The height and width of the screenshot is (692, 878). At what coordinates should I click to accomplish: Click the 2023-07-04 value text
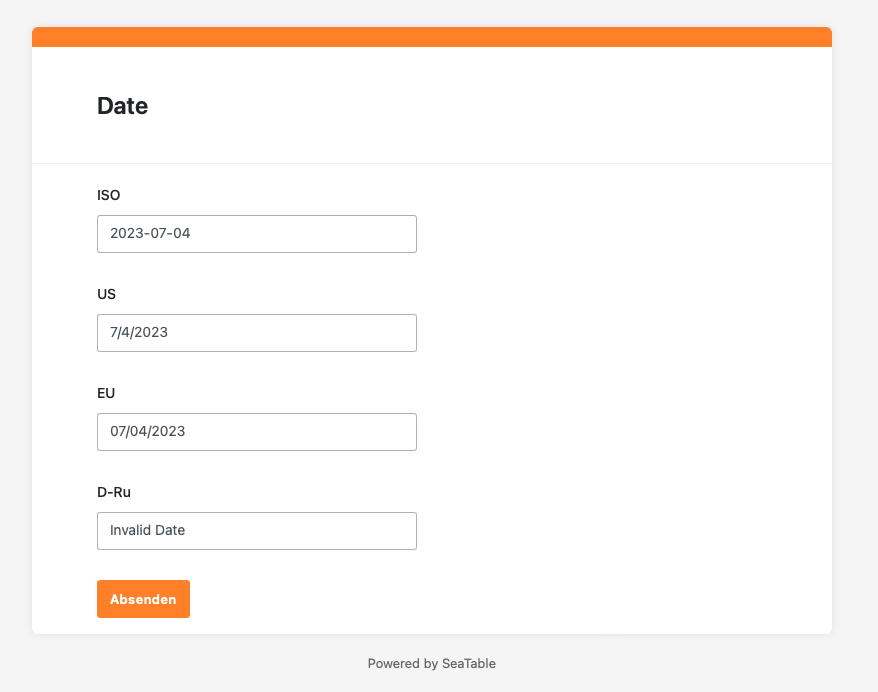[x=150, y=233]
